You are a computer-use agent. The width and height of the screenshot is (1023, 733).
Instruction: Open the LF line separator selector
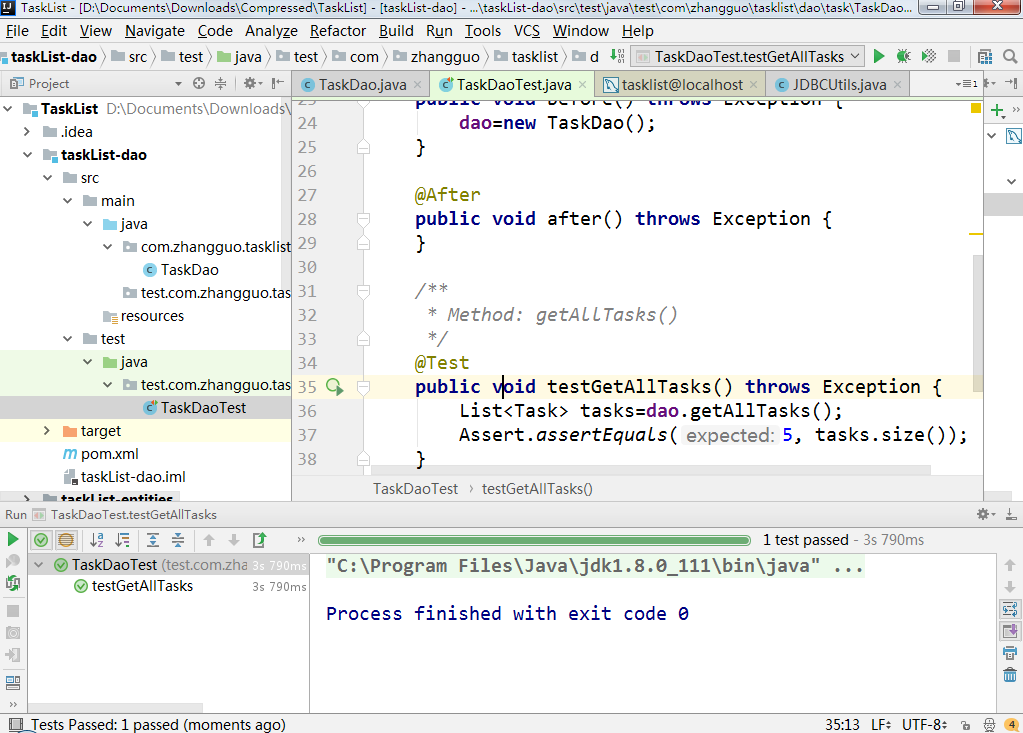click(881, 725)
